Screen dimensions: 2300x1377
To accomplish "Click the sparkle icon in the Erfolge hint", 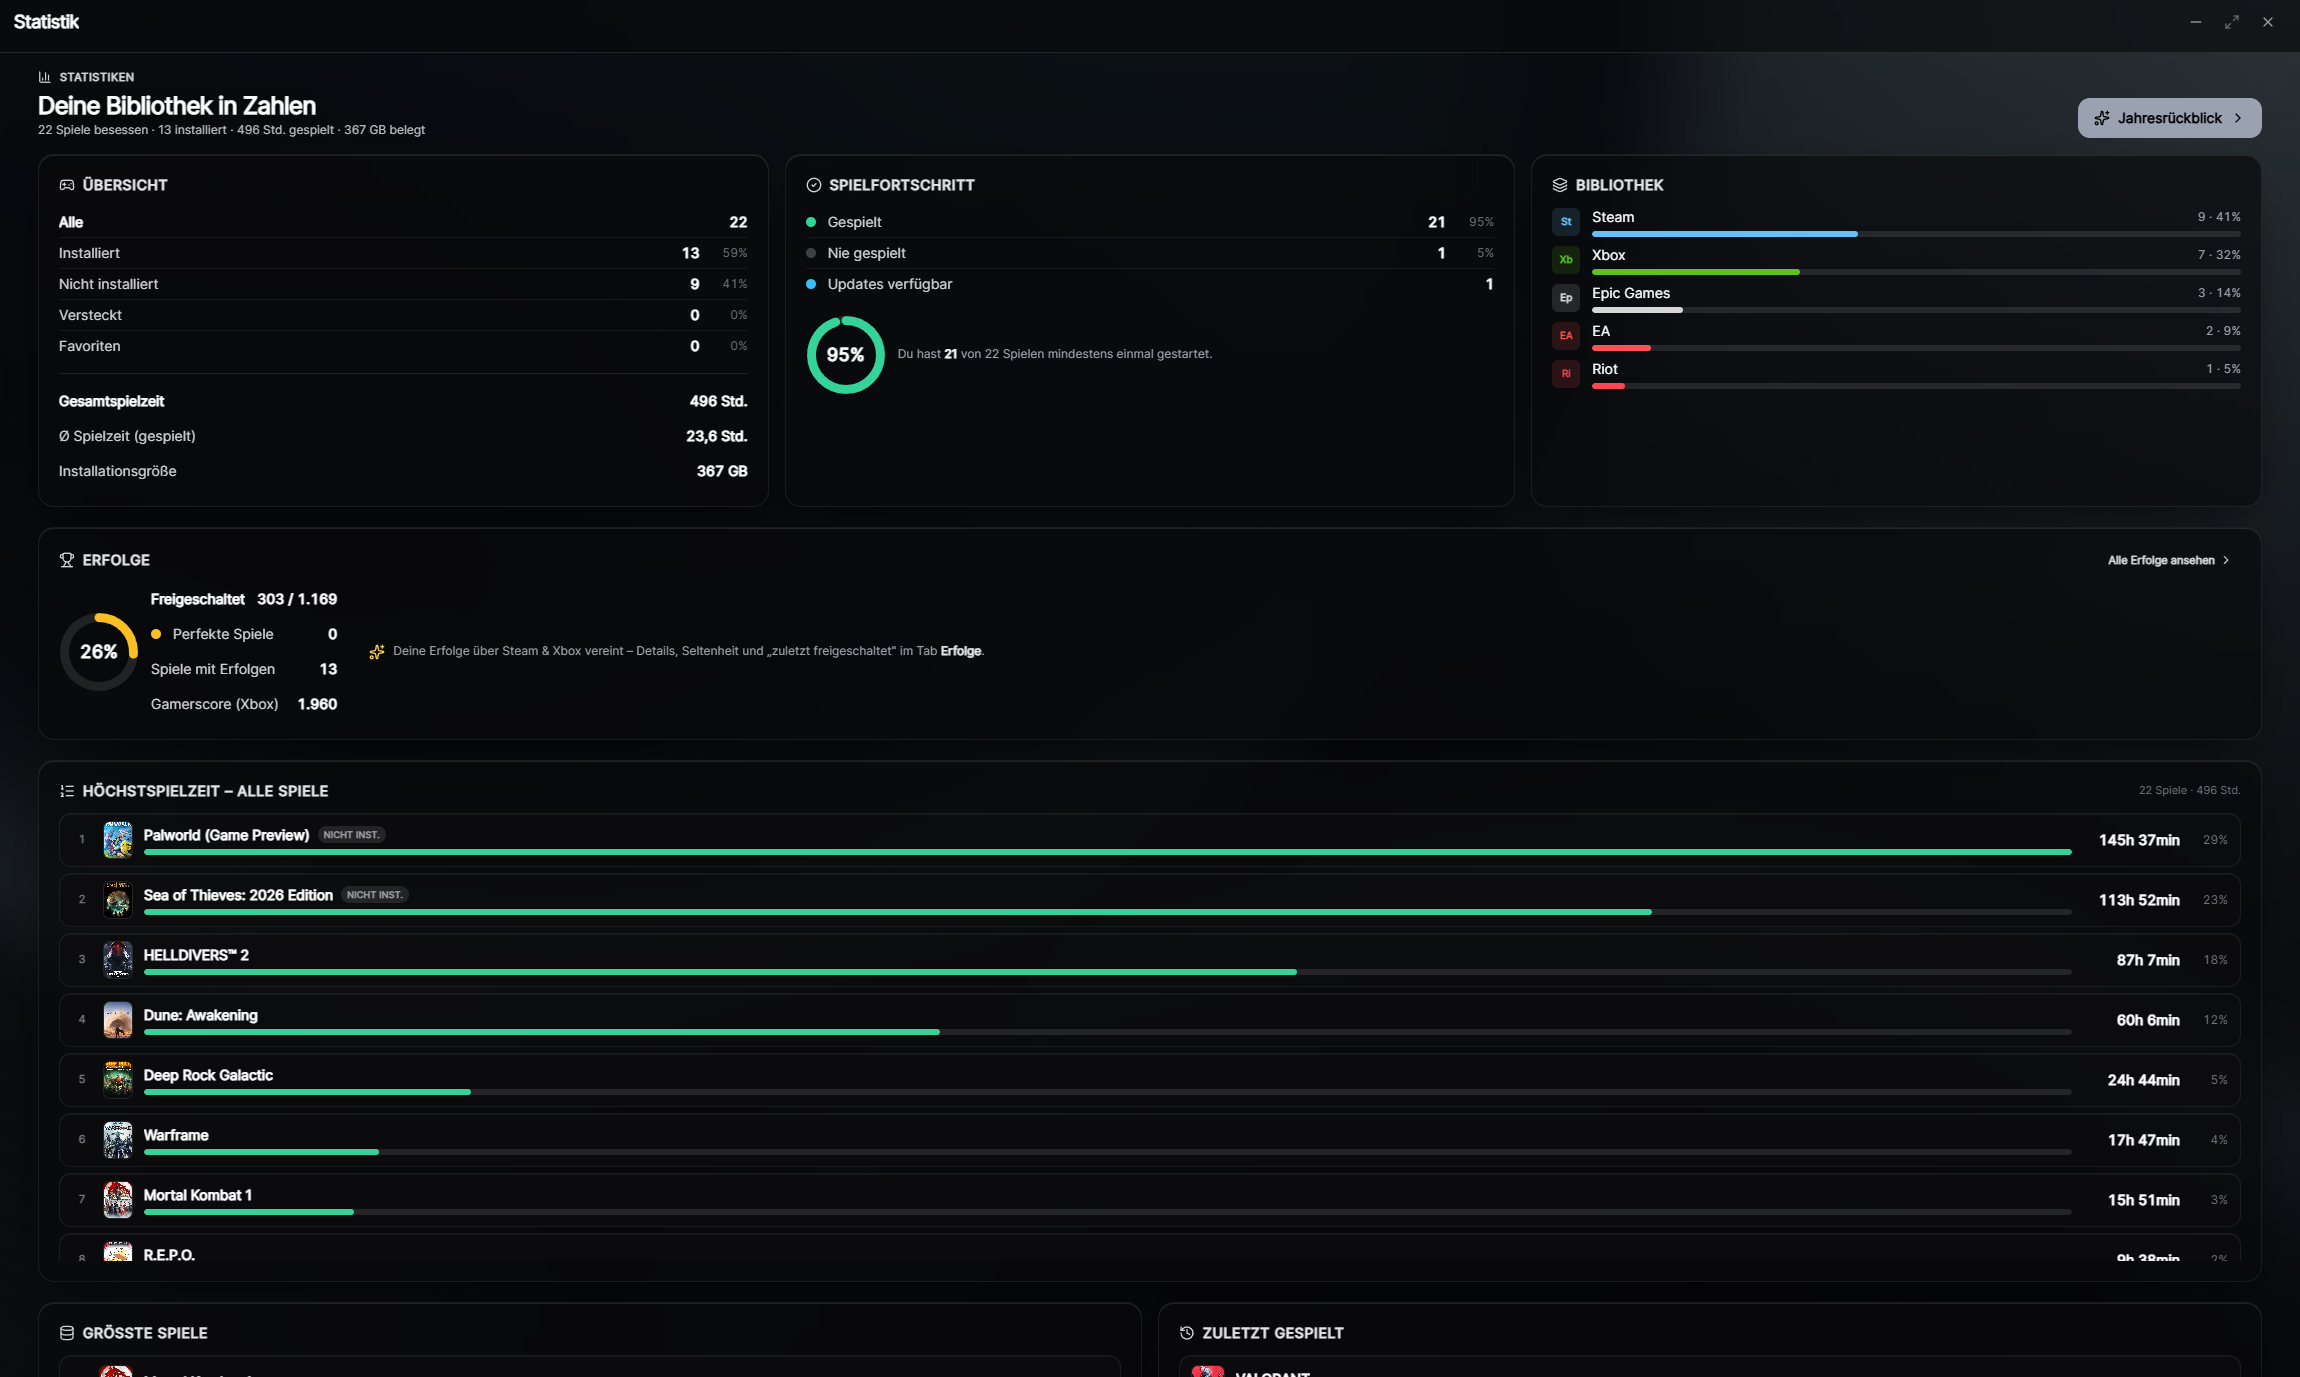I will pyautogui.click(x=377, y=652).
